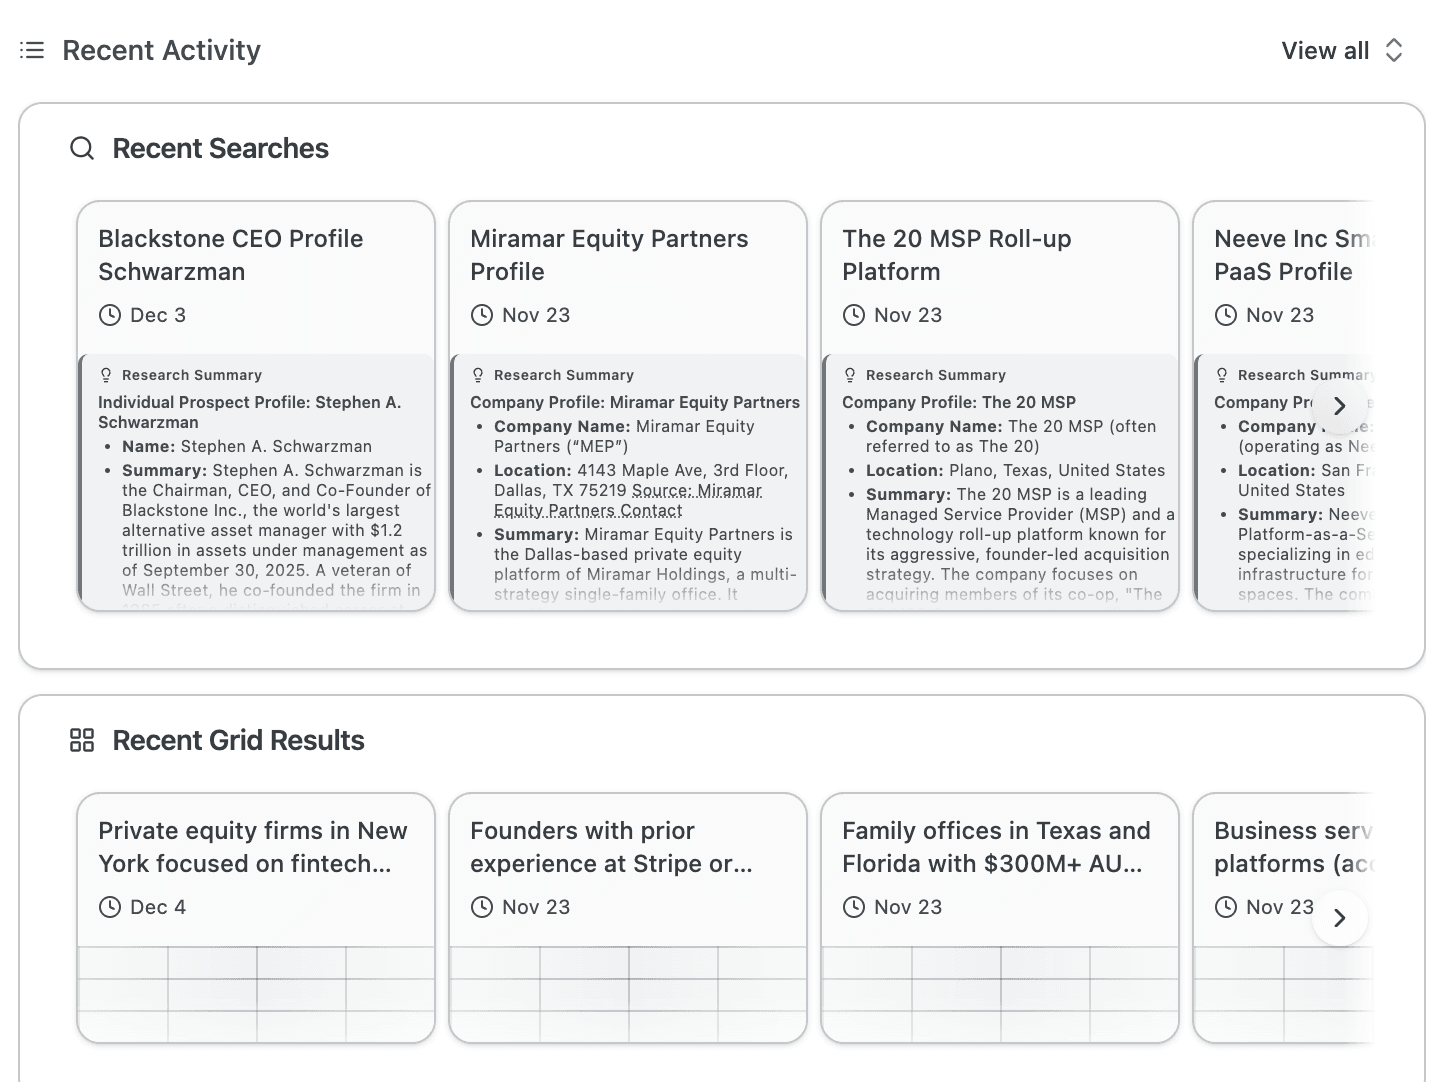Open the Family offices in Texas grid result
This screenshot has height=1082, width=1444.
pos(999,847)
